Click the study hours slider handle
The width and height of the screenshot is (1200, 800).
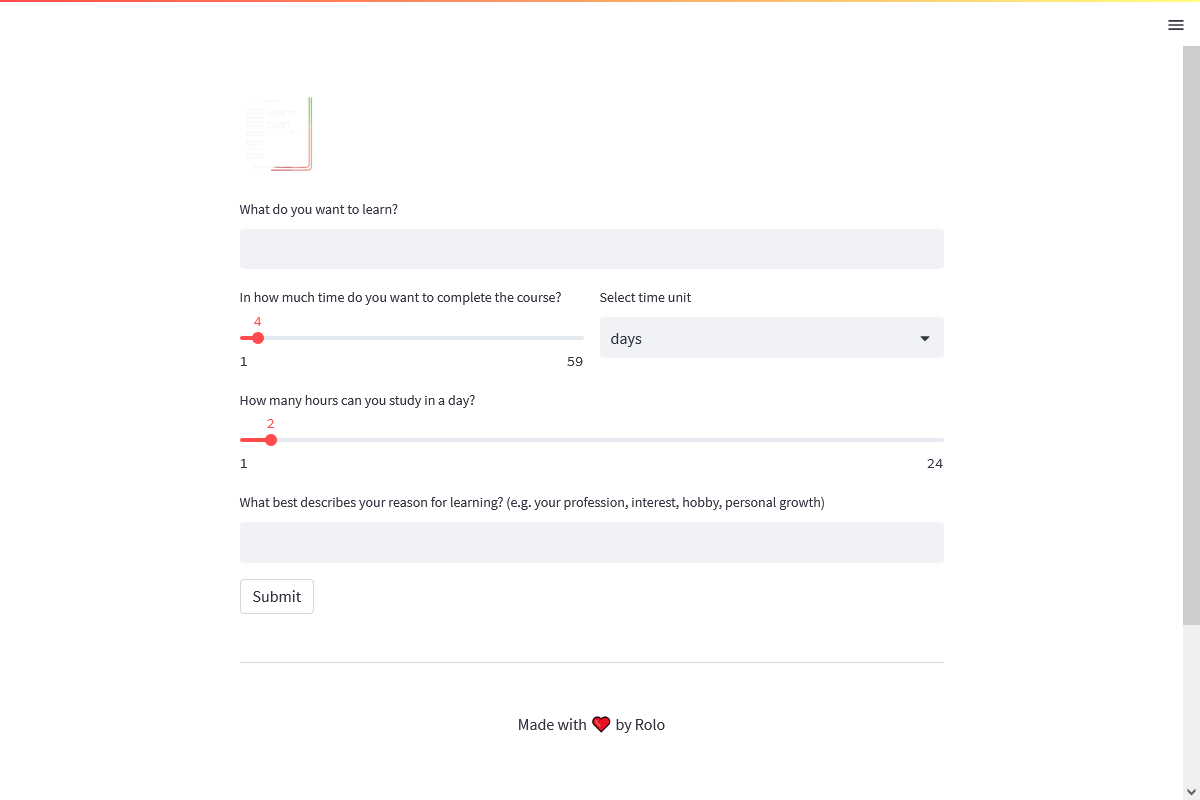click(271, 440)
